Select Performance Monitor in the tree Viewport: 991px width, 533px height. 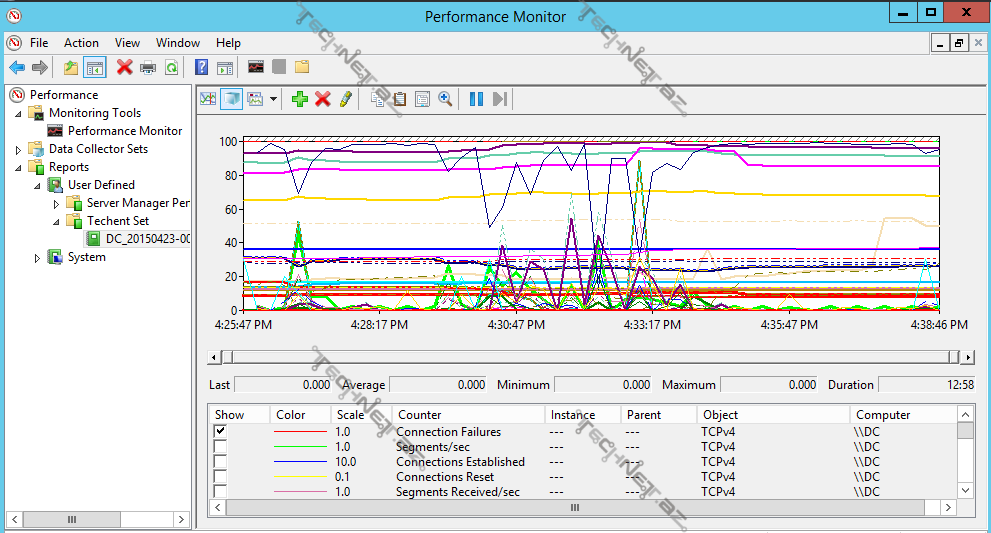pos(125,131)
